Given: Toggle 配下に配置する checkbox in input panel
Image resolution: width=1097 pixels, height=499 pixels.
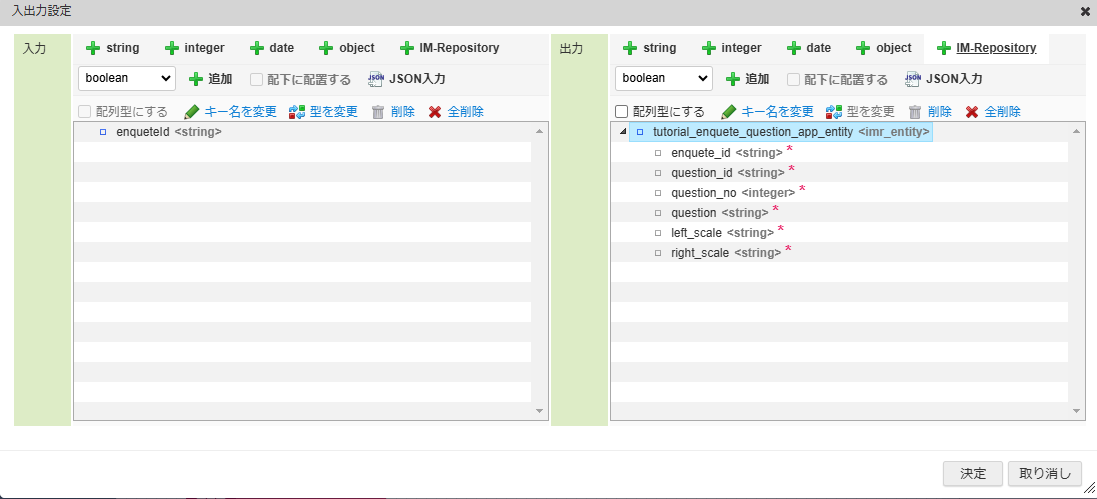Looking at the screenshot, I should tap(257, 79).
